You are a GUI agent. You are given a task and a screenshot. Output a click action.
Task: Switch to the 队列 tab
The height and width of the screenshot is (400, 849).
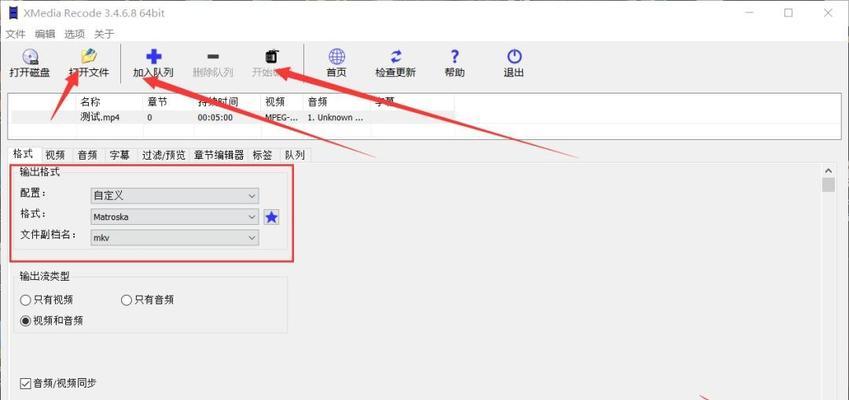[x=295, y=155]
